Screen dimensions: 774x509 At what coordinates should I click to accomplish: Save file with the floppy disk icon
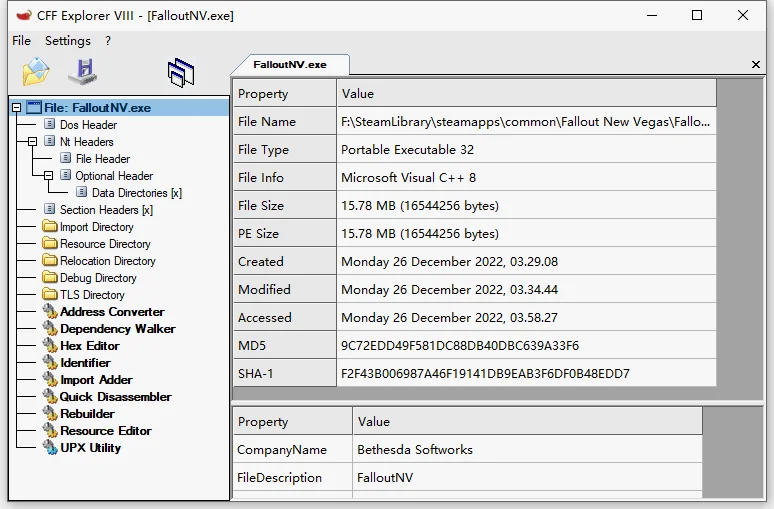tap(83, 72)
